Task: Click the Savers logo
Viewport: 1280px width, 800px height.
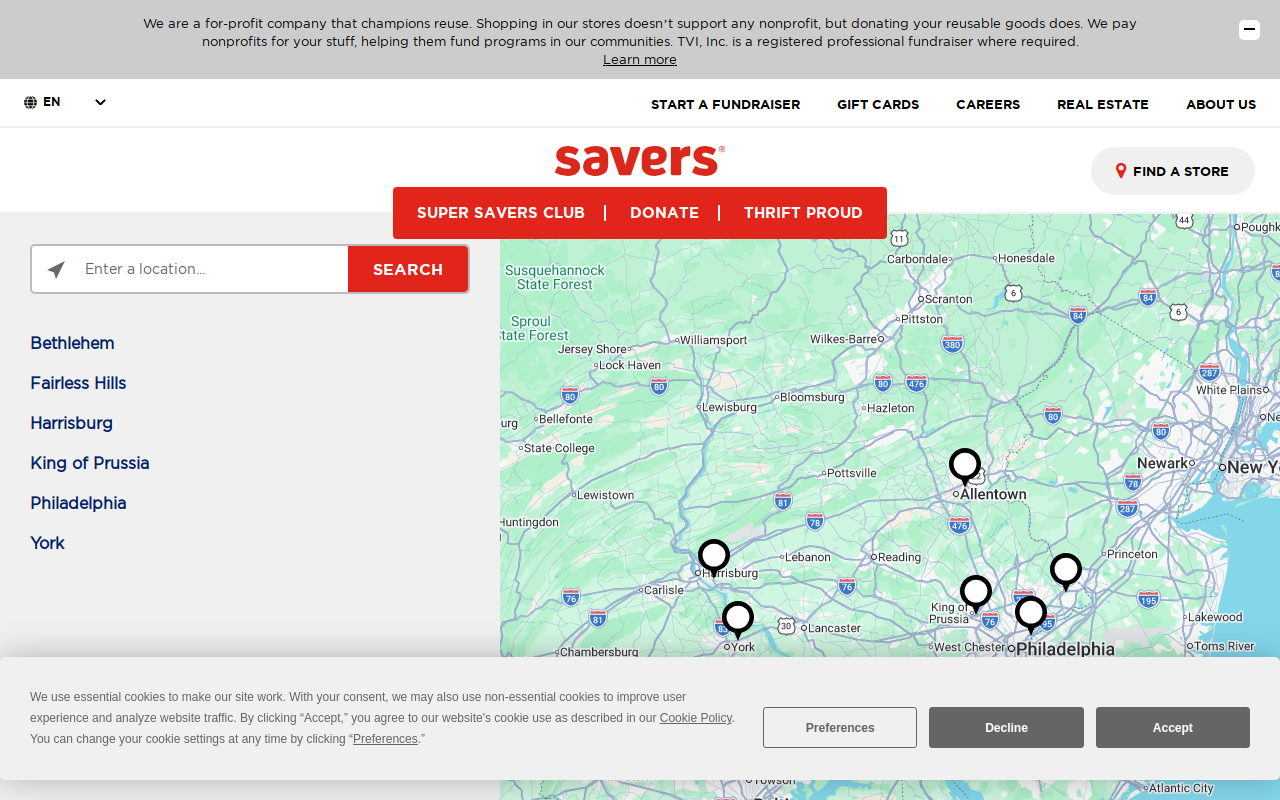Action: click(x=640, y=160)
